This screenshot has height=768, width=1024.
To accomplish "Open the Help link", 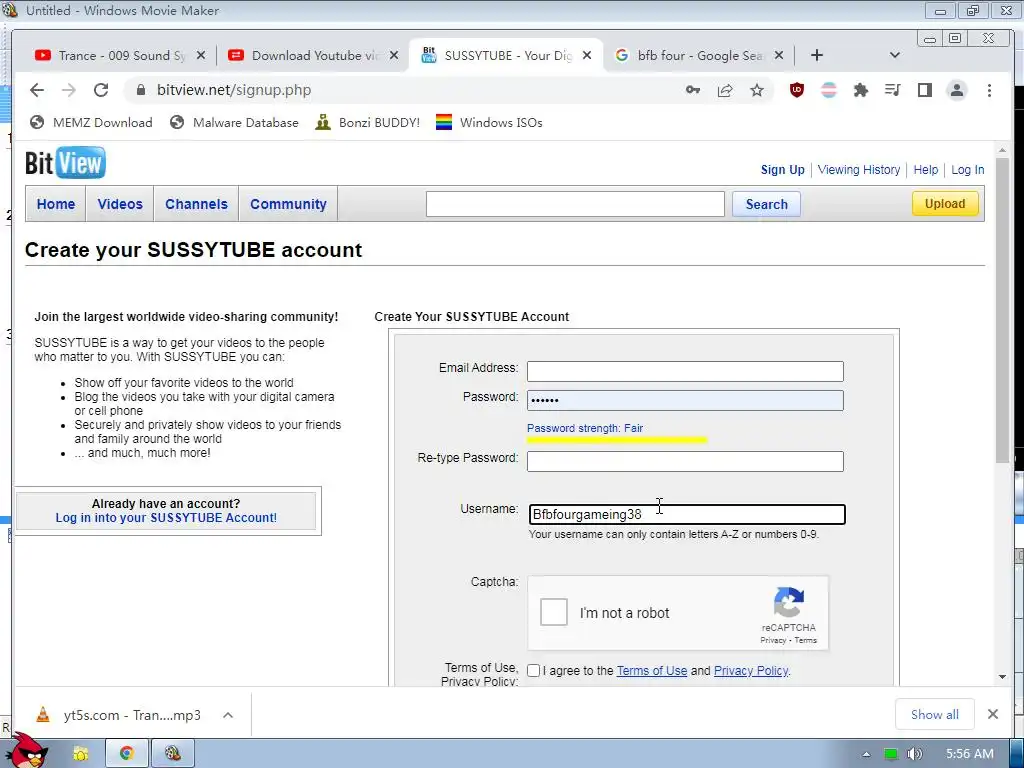I will [x=925, y=170].
